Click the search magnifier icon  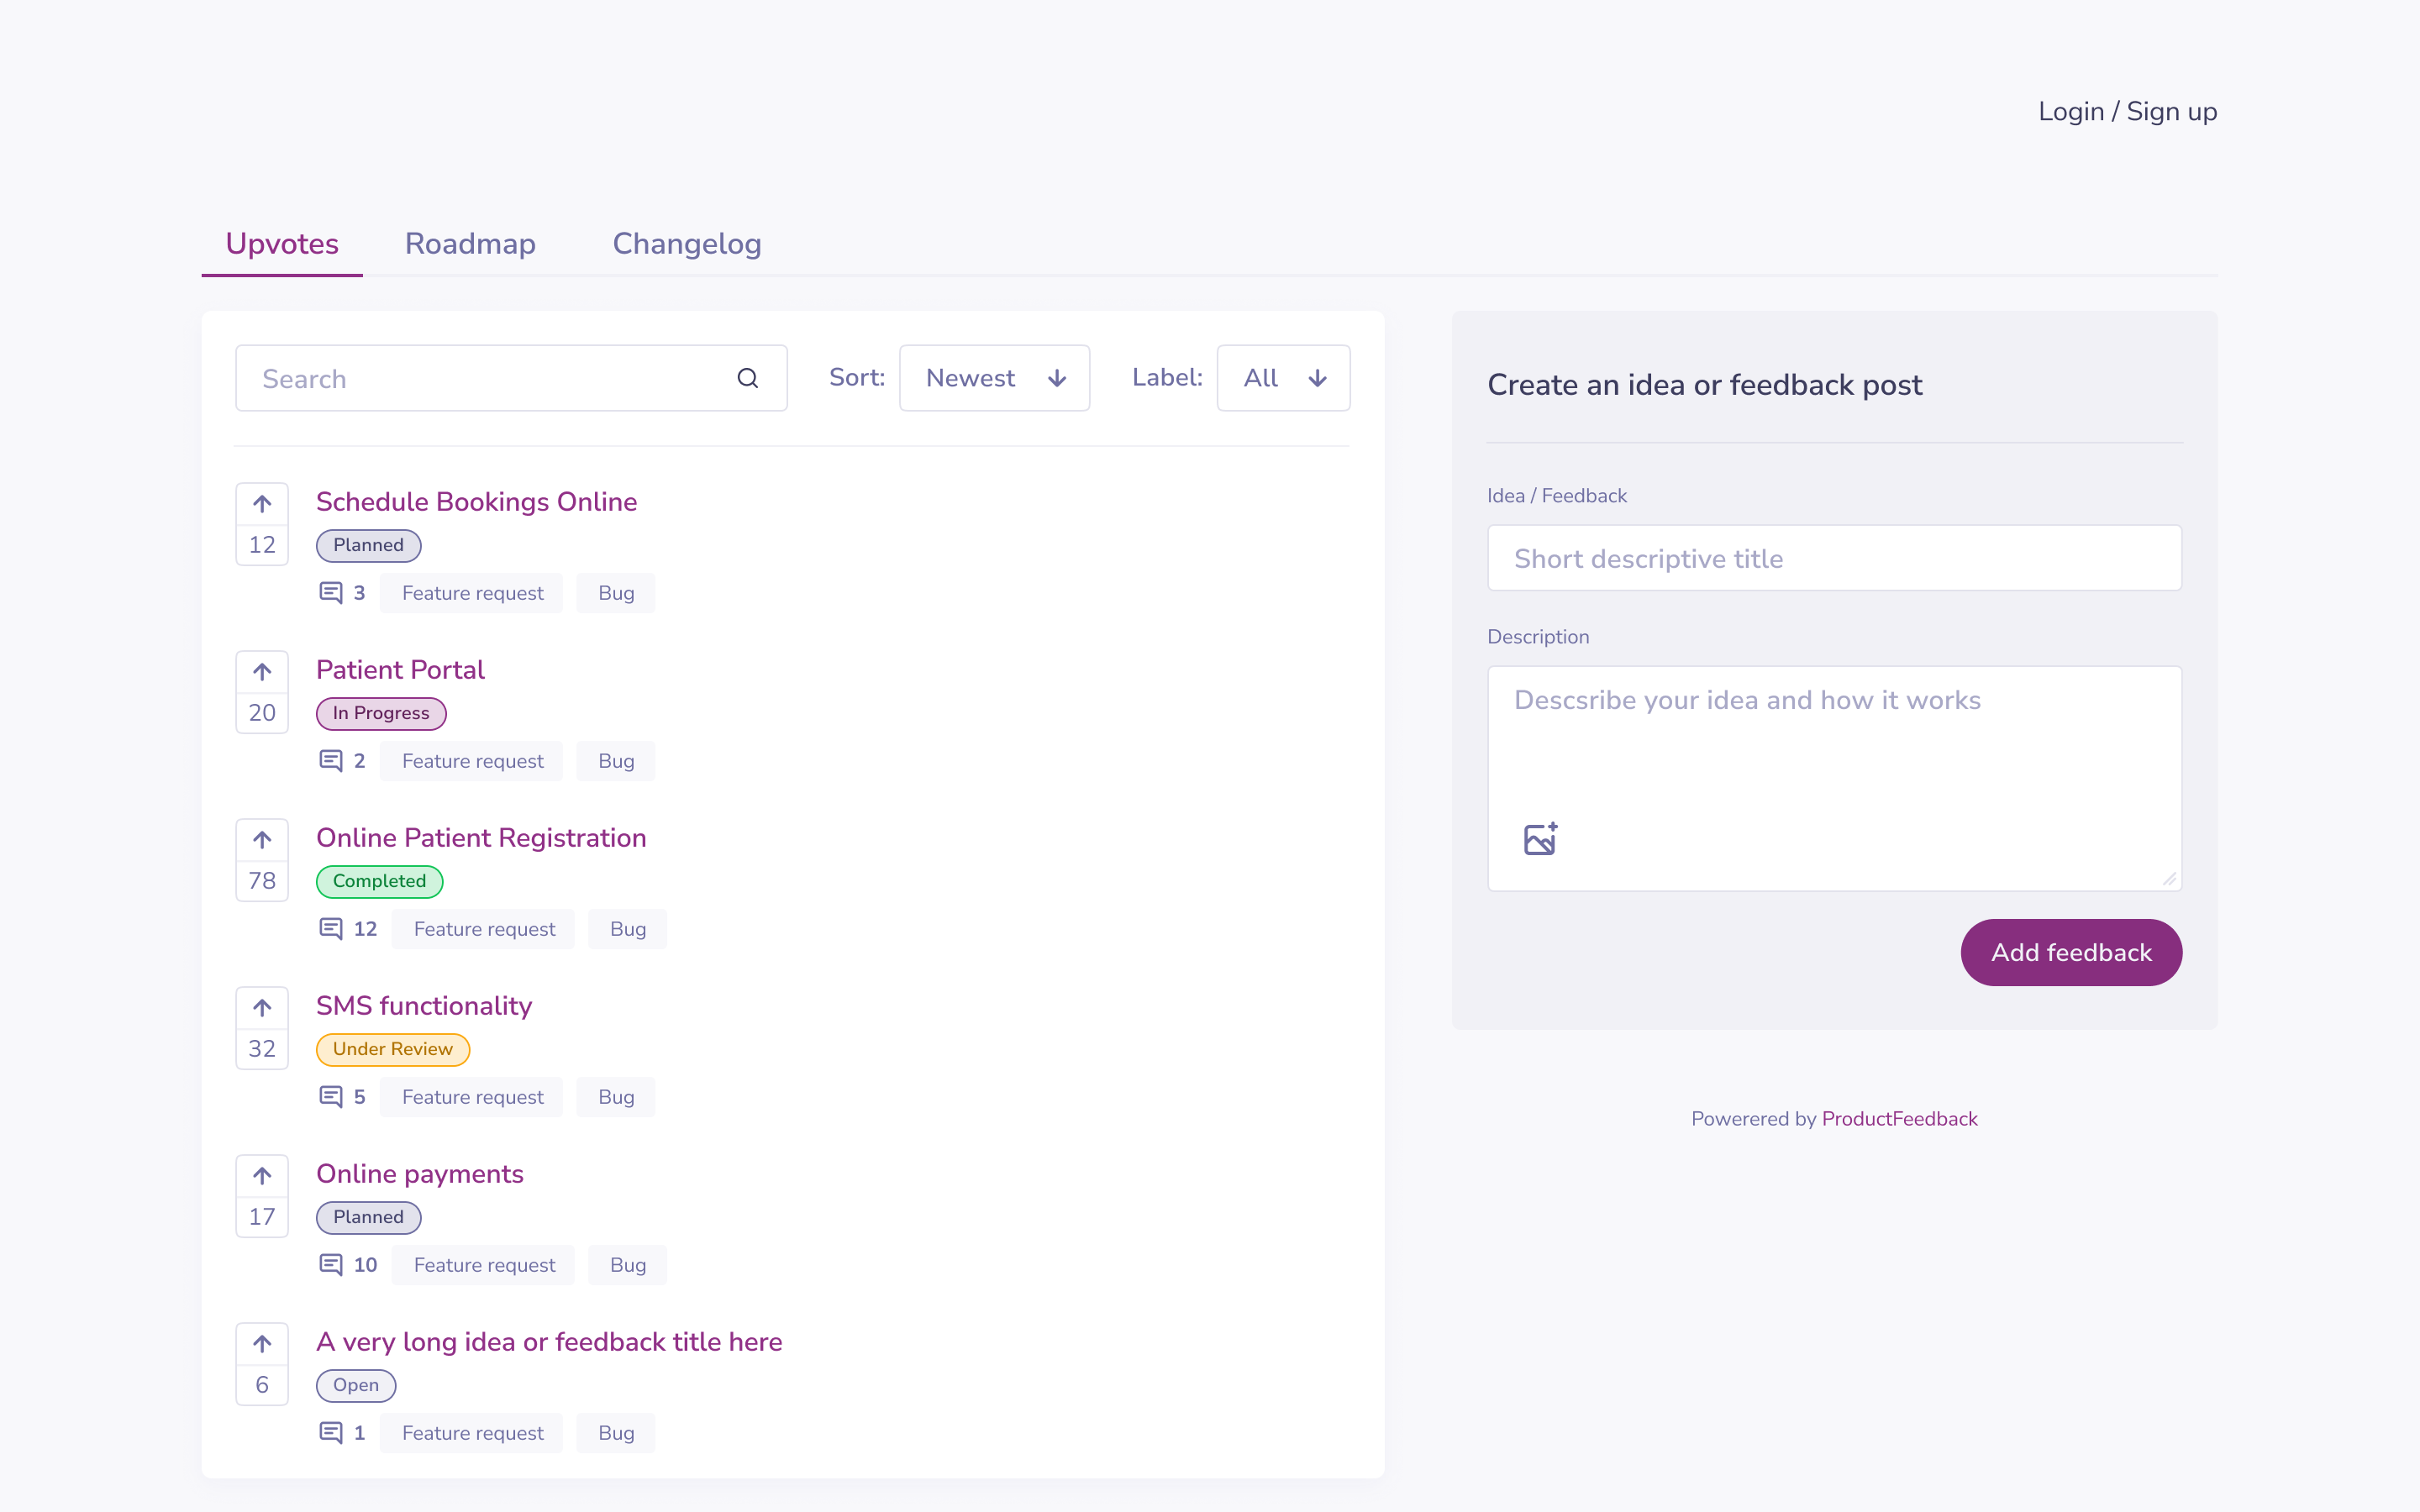click(x=747, y=378)
